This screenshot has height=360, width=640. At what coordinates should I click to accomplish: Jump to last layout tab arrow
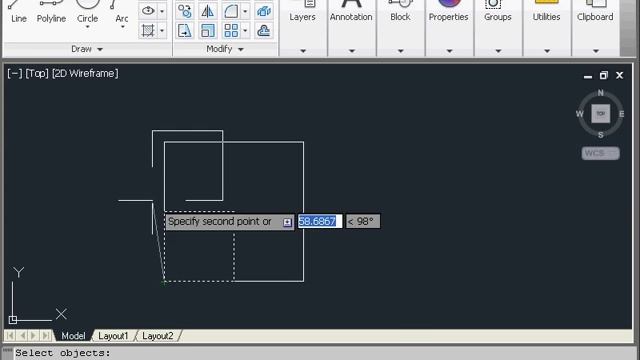[46, 336]
